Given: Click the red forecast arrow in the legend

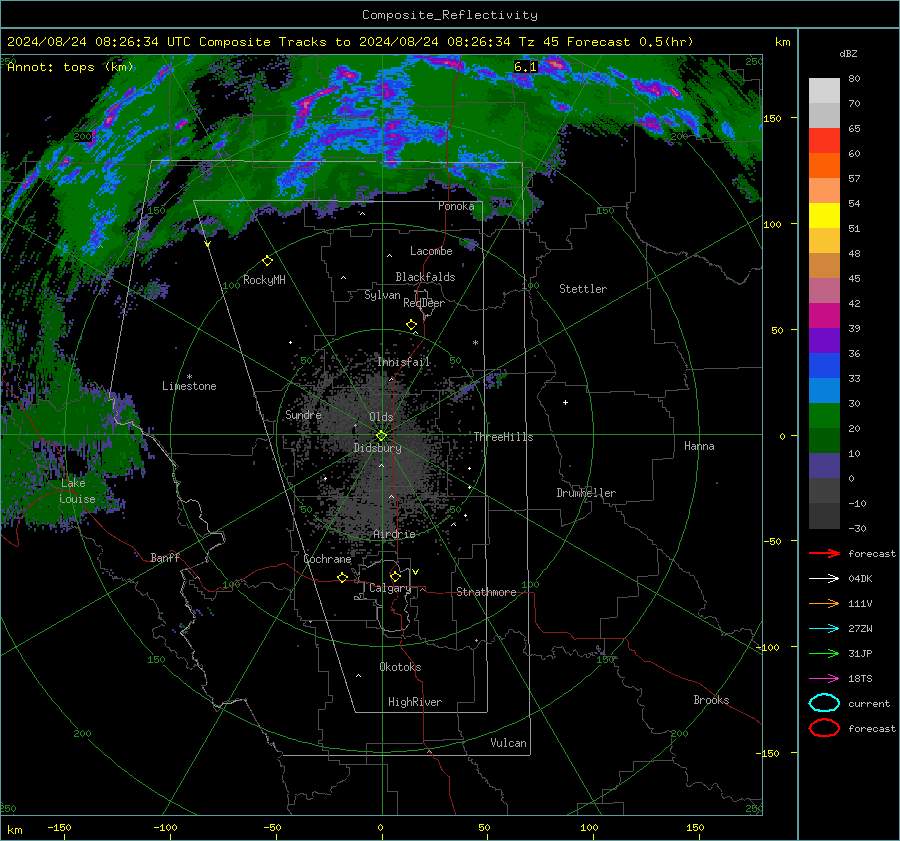Looking at the screenshot, I should 824,553.
